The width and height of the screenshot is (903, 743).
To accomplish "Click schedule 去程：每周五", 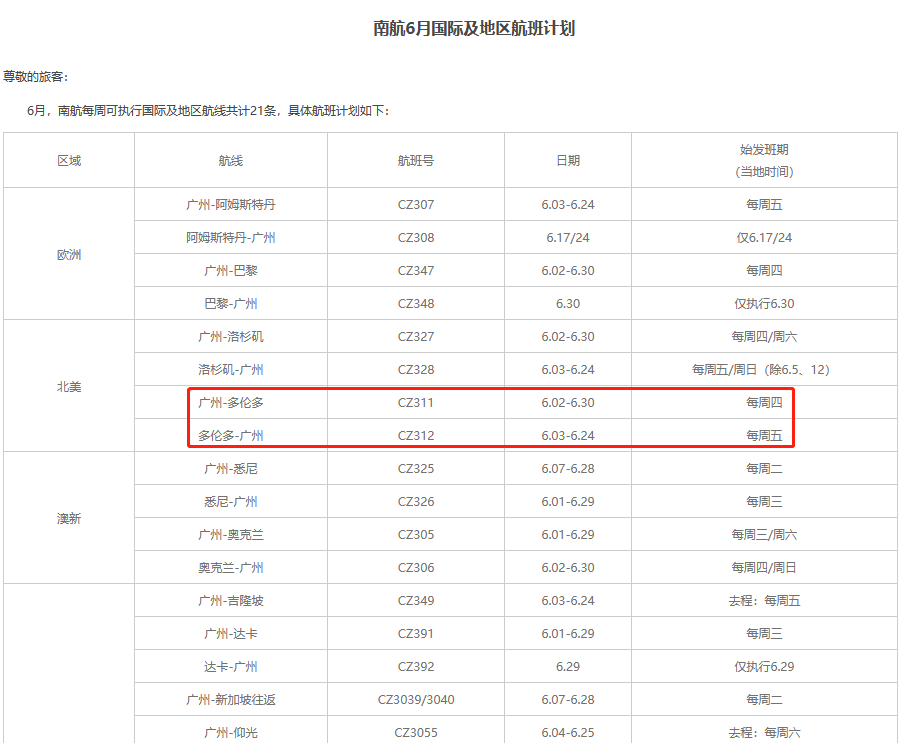I will tap(764, 601).
